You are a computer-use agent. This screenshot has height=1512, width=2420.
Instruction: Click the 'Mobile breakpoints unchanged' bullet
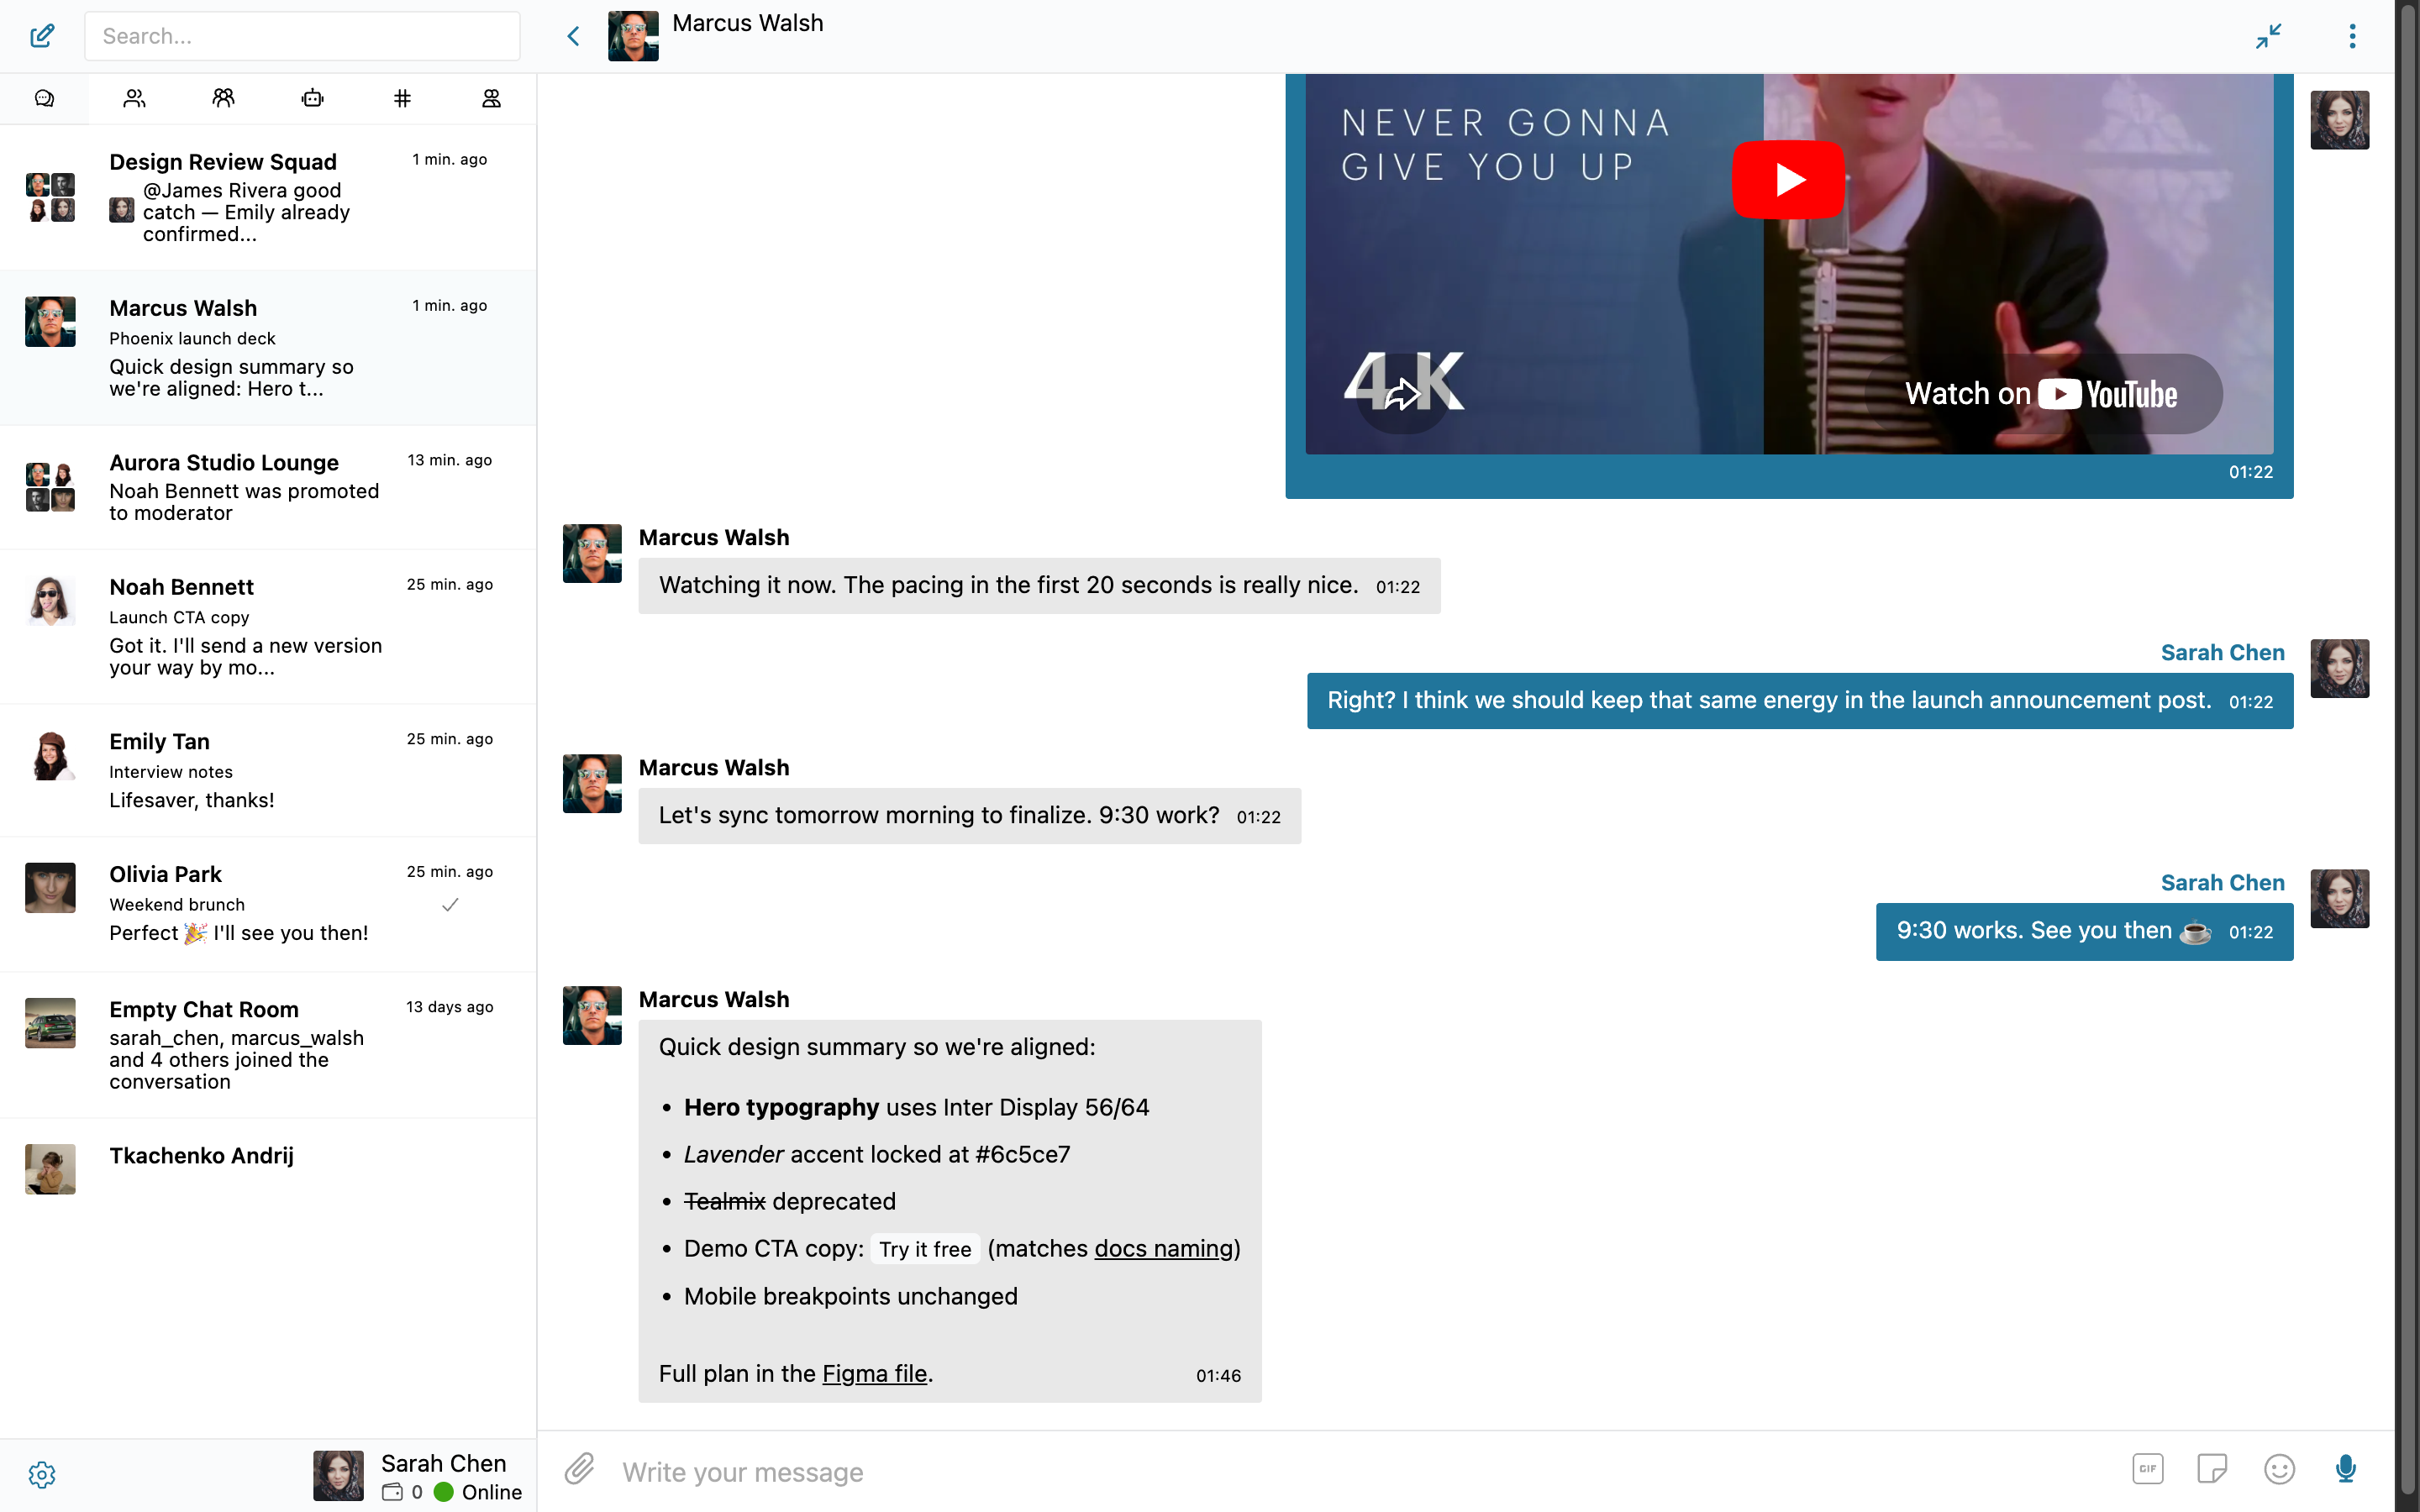coord(850,1296)
